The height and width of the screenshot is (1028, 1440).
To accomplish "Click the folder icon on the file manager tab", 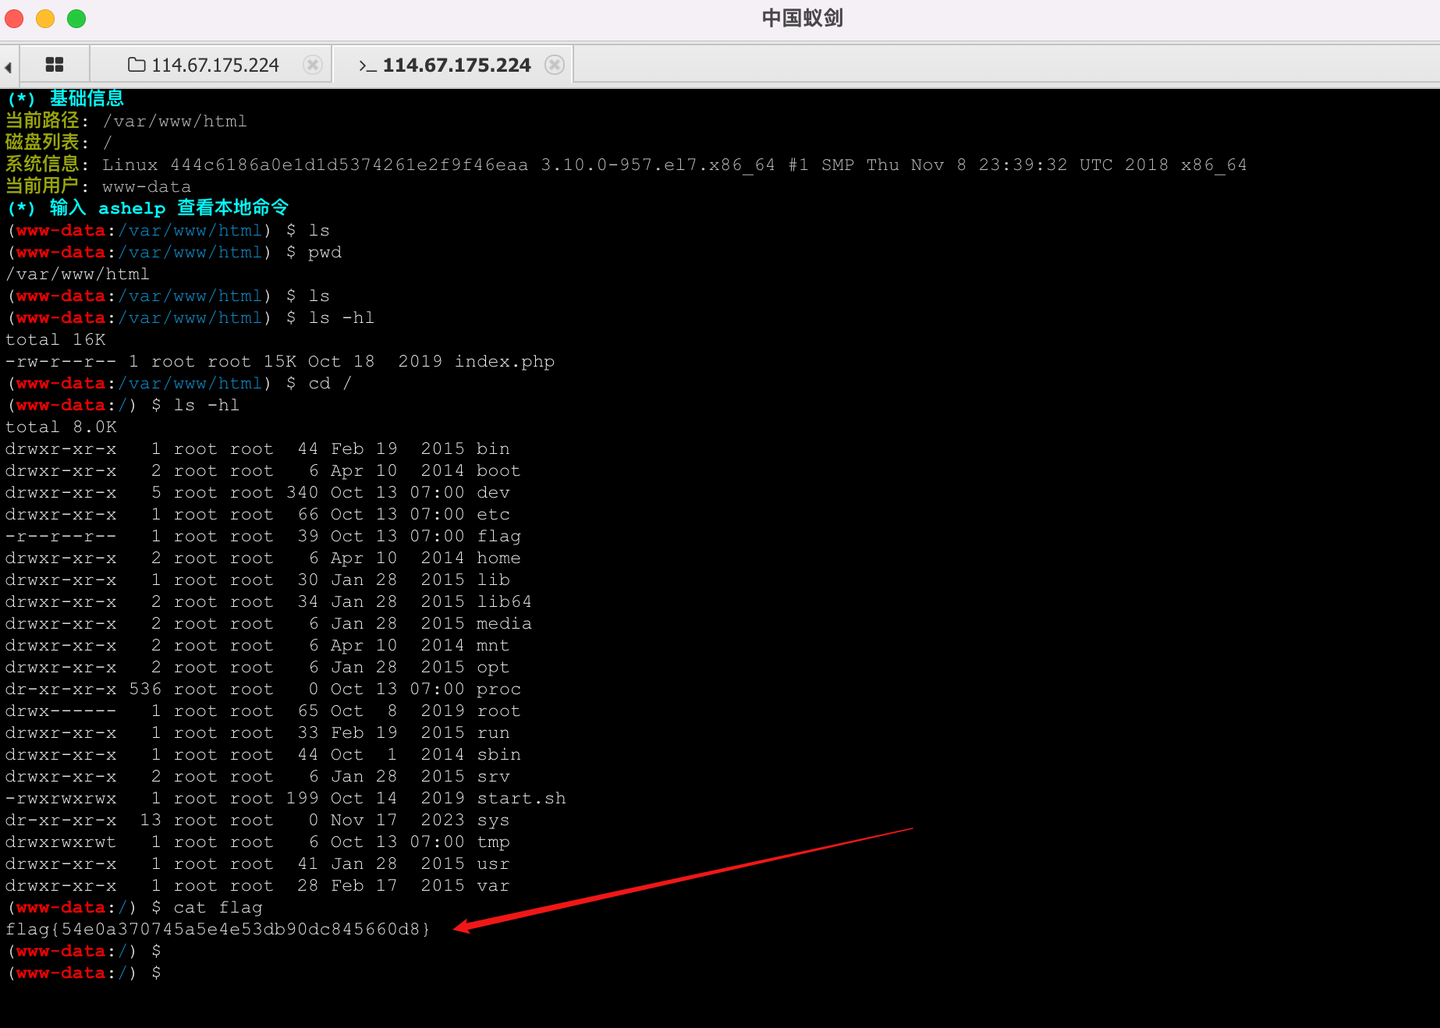I will tap(136, 64).
